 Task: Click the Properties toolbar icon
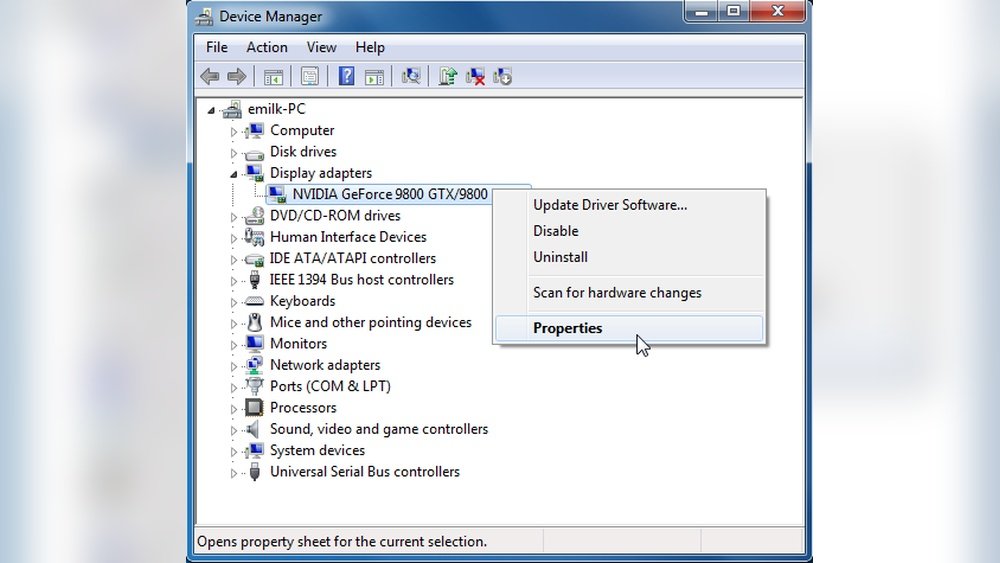coord(310,76)
